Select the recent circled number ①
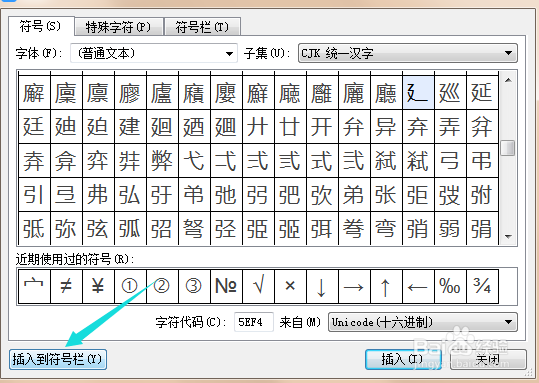Viewport: 539px width, 383px height. tap(130, 286)
